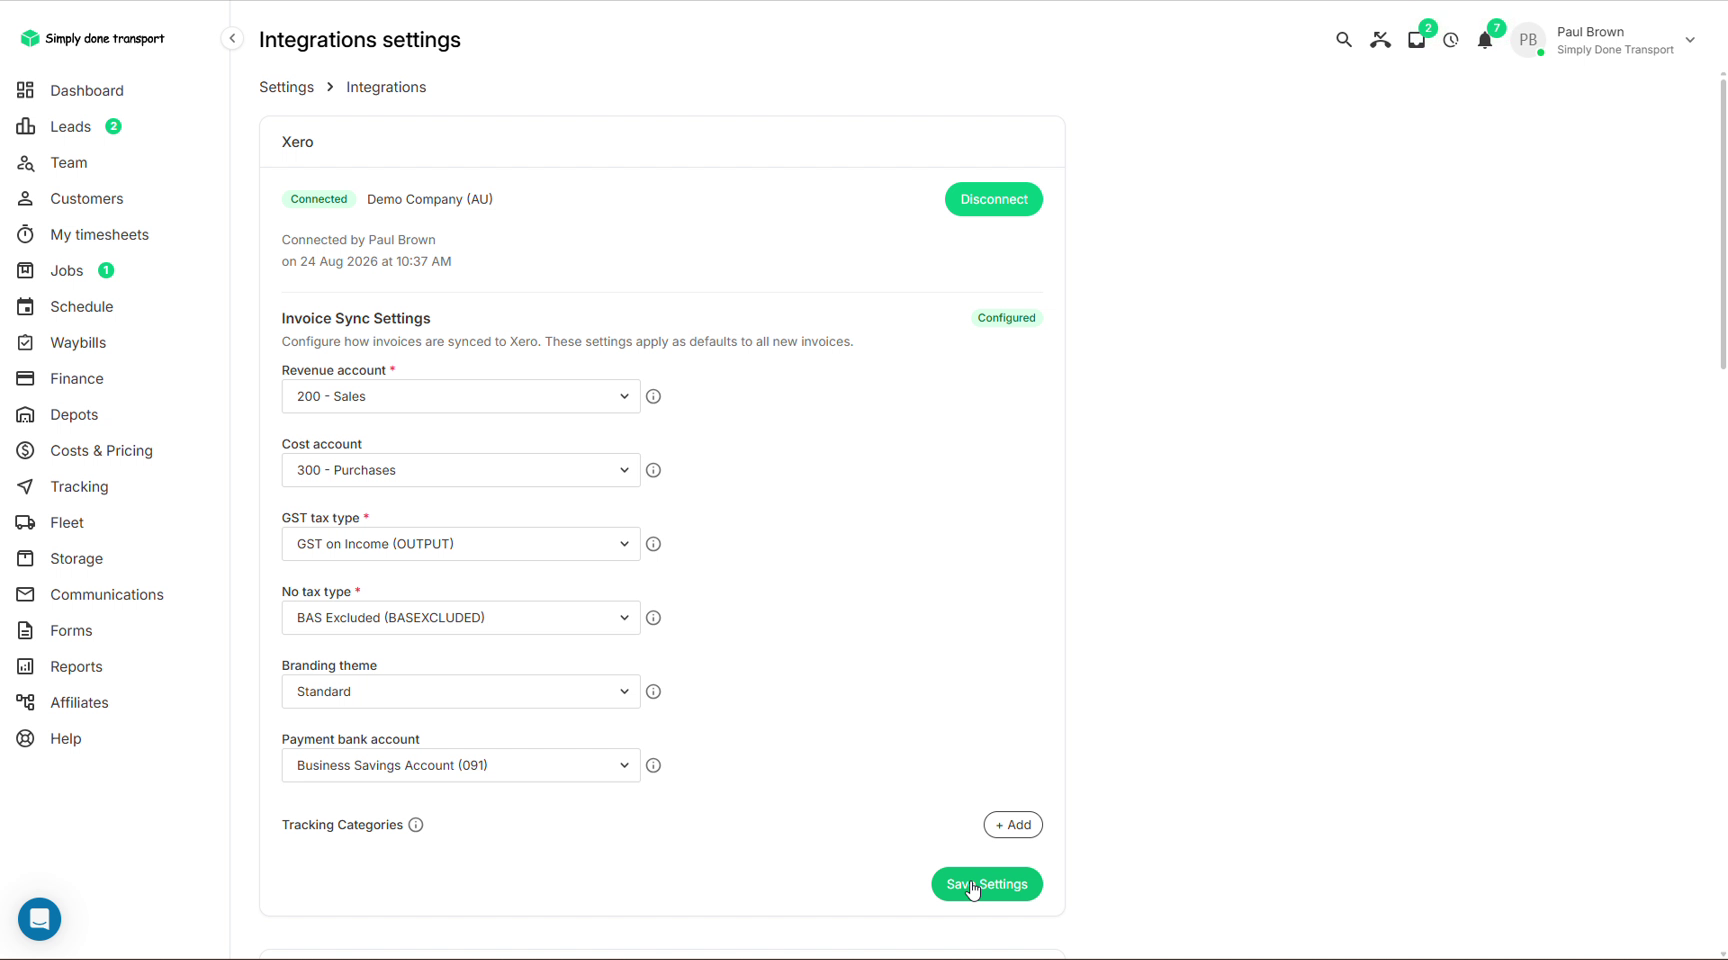Open Leads in sidebar

[70, 126]
